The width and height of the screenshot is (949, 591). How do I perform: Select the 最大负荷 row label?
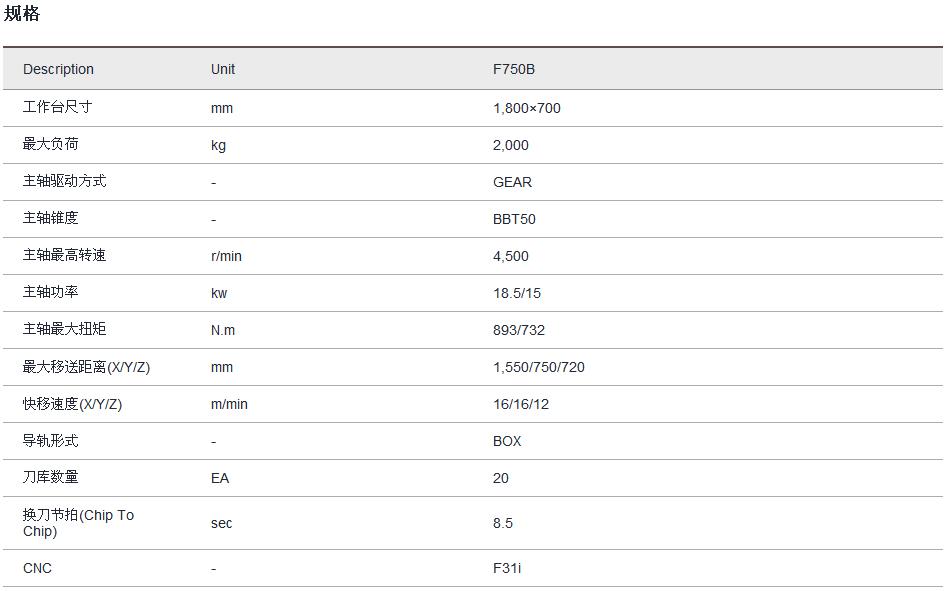pos(50,144)
